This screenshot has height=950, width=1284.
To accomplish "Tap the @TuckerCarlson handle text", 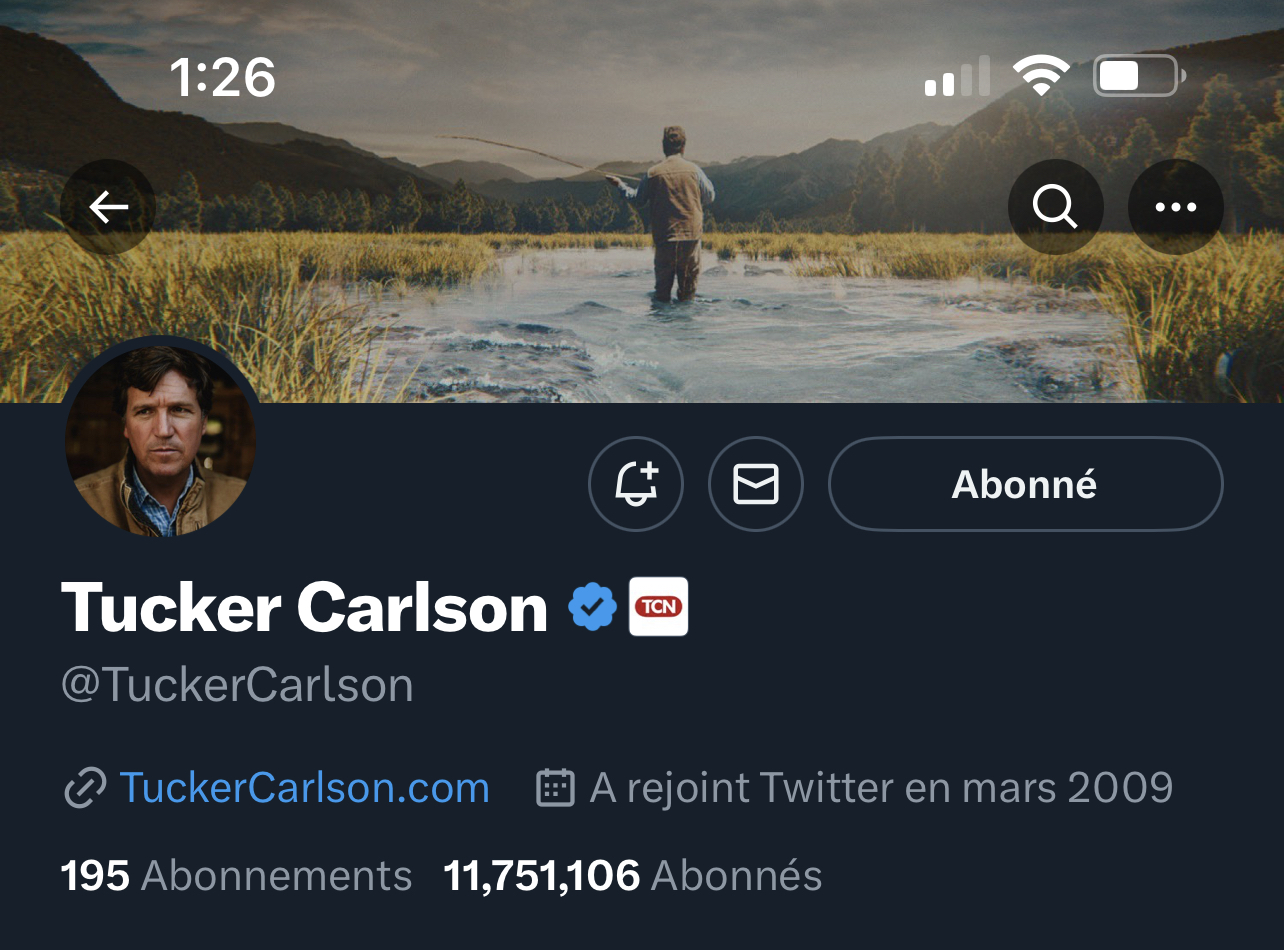I will click(237, 686).
